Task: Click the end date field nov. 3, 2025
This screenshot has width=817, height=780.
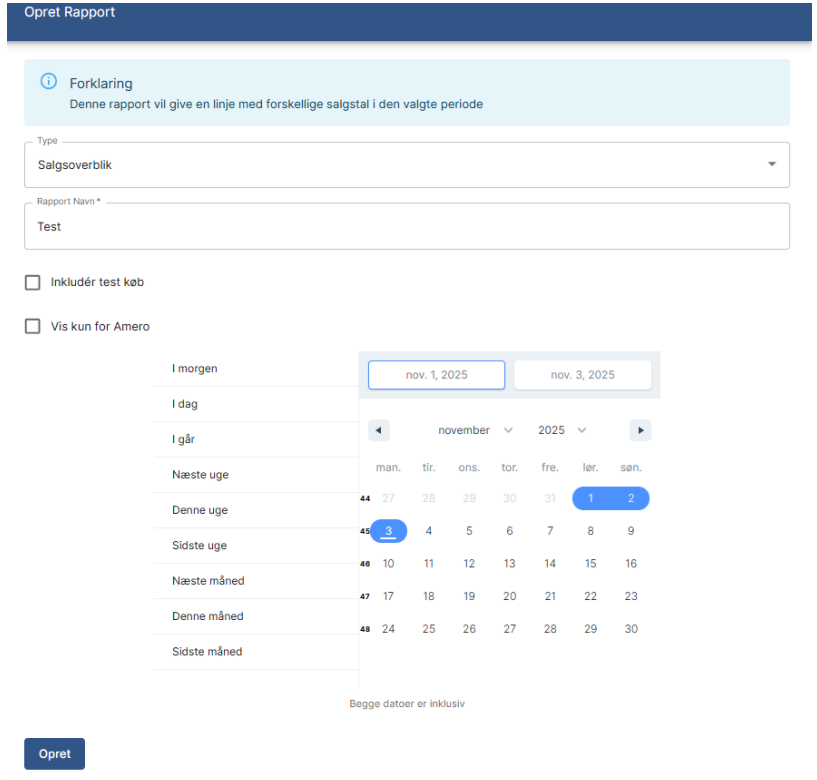Action: (x=582, y=375)
